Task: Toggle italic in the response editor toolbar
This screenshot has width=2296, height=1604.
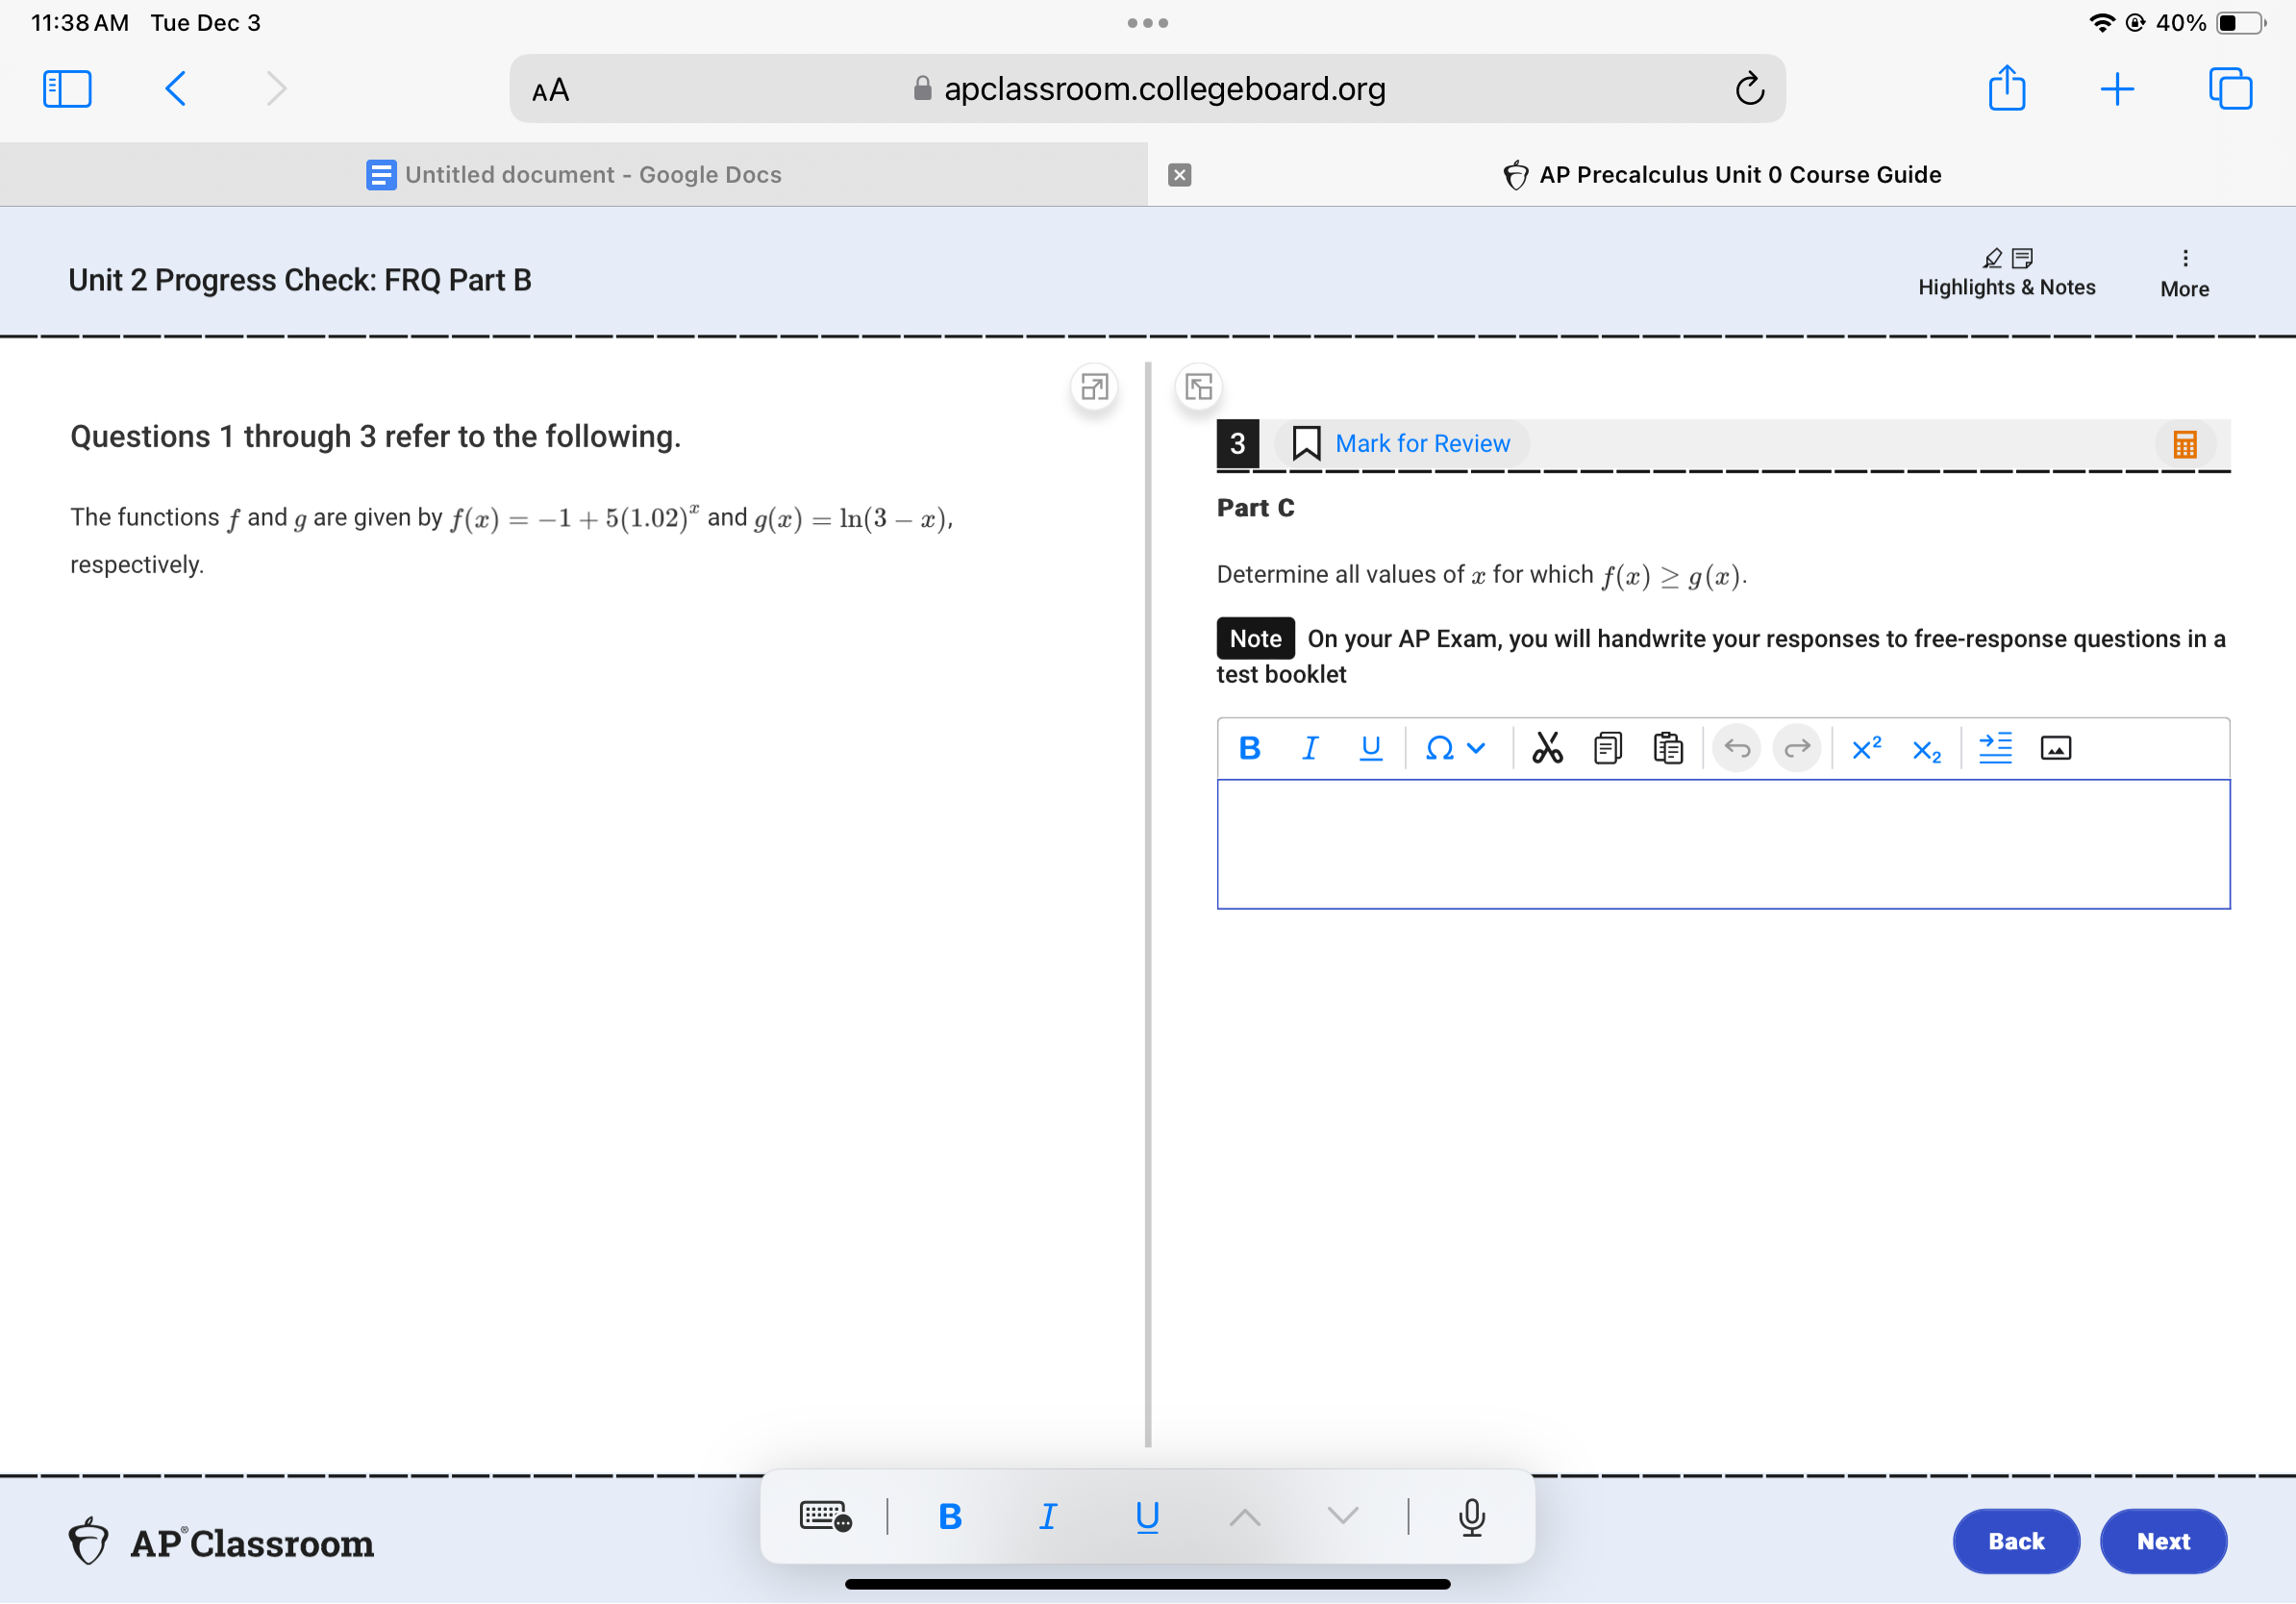Action: [x=1309, y=748]
